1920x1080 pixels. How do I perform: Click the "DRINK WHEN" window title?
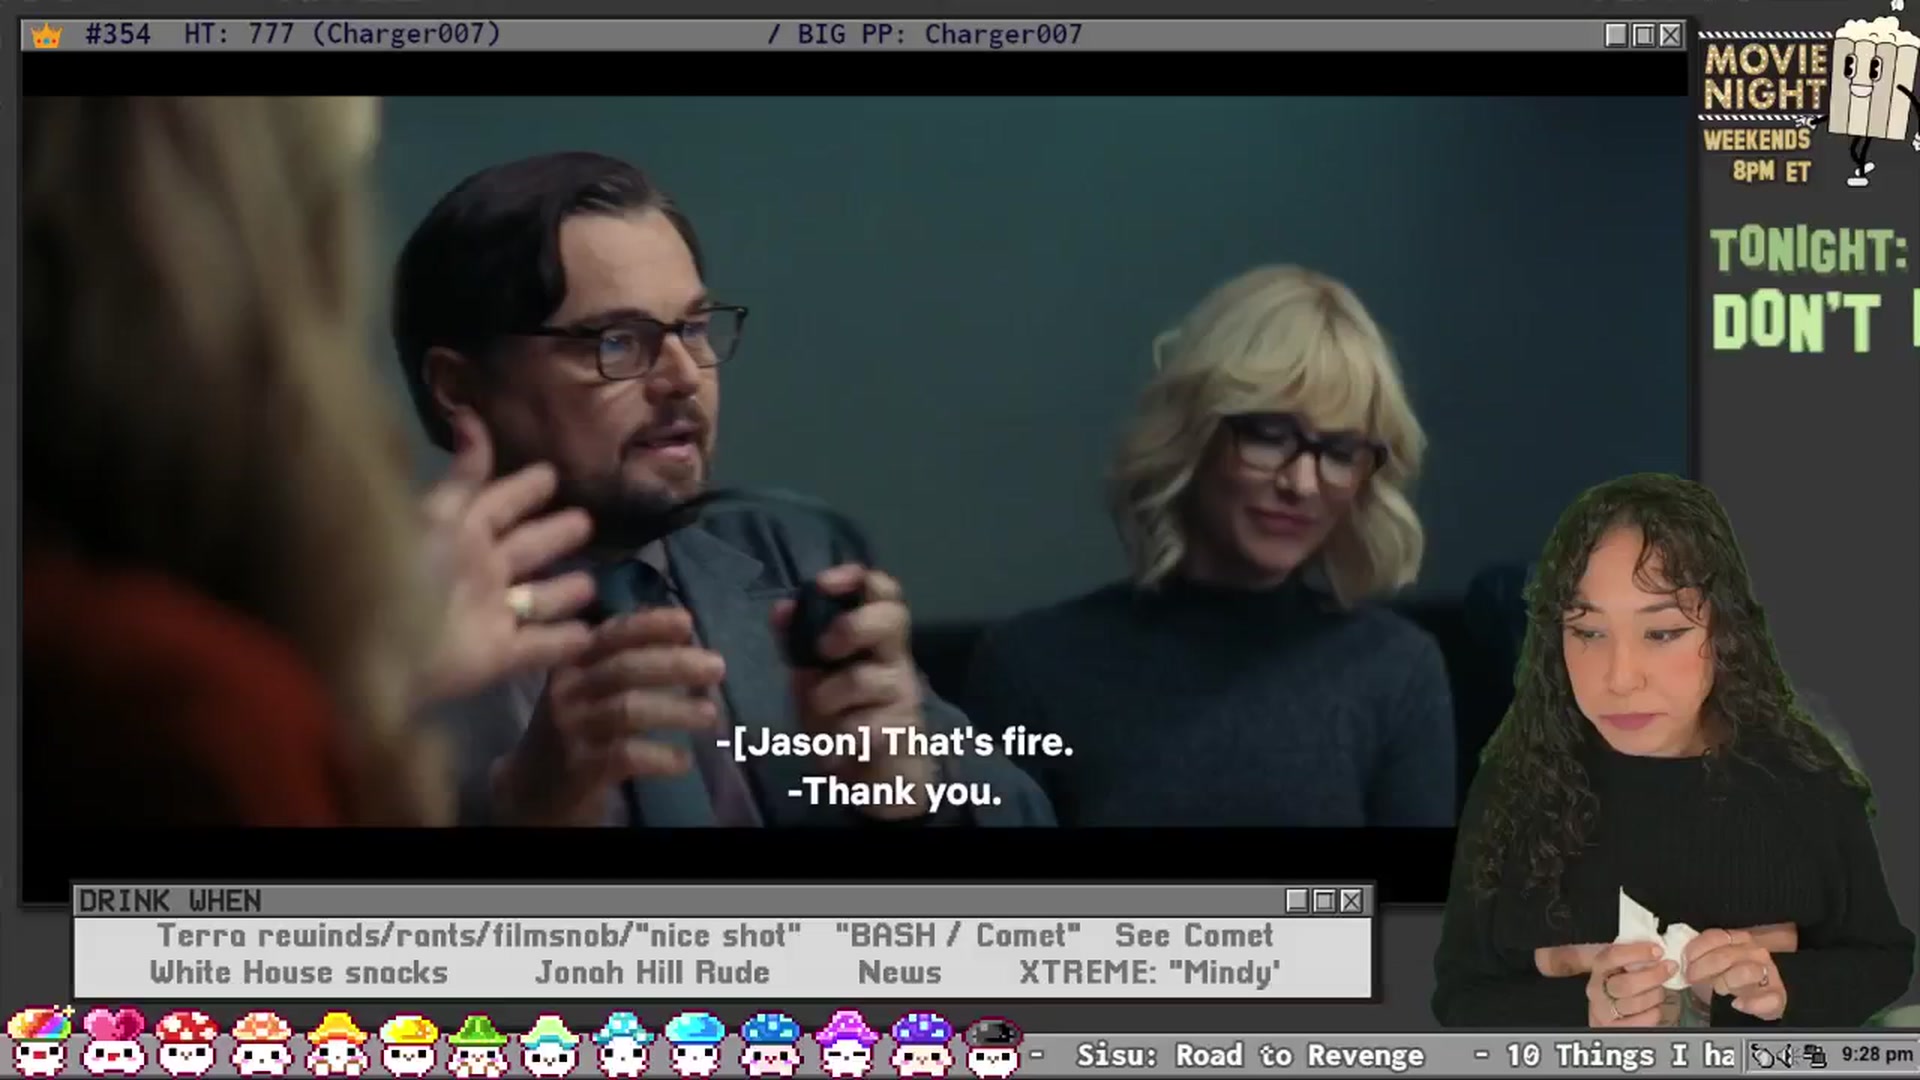pos(170,901)
